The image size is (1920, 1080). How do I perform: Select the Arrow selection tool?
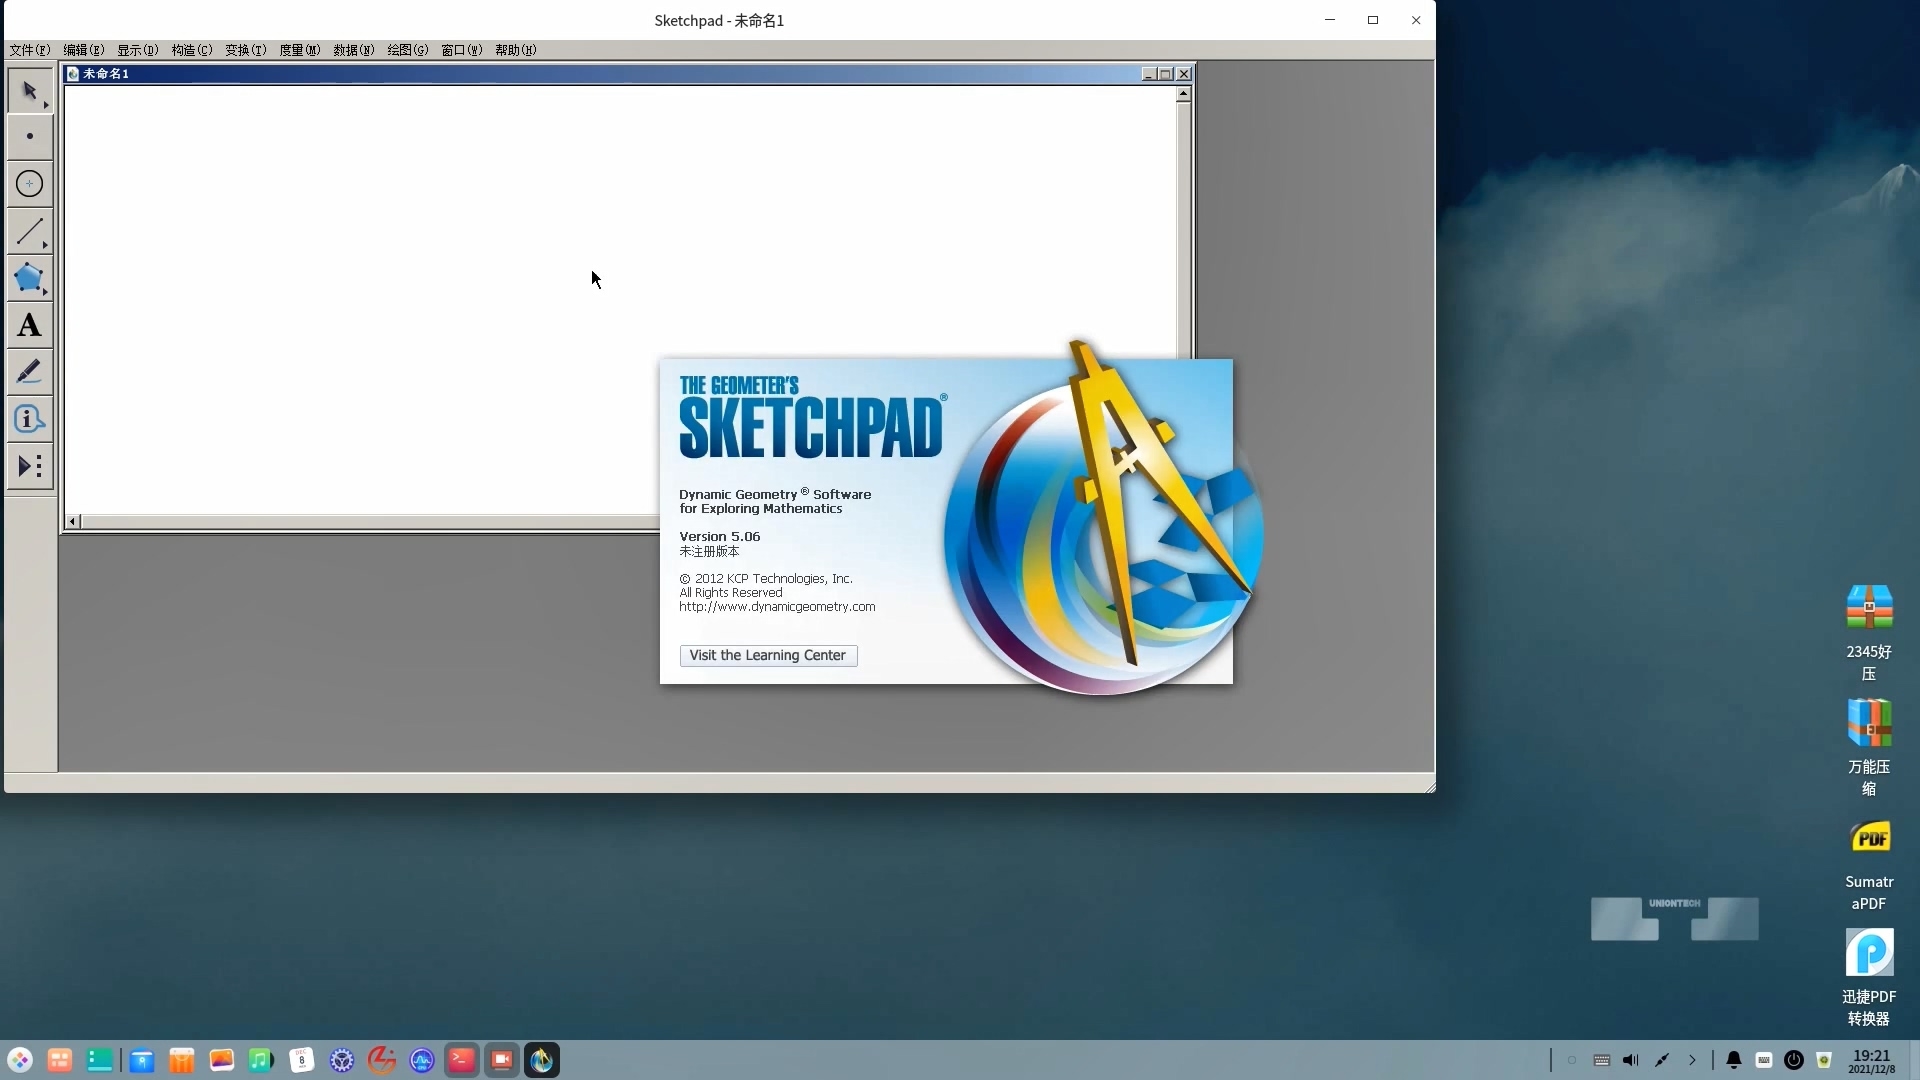coord(30,91)
